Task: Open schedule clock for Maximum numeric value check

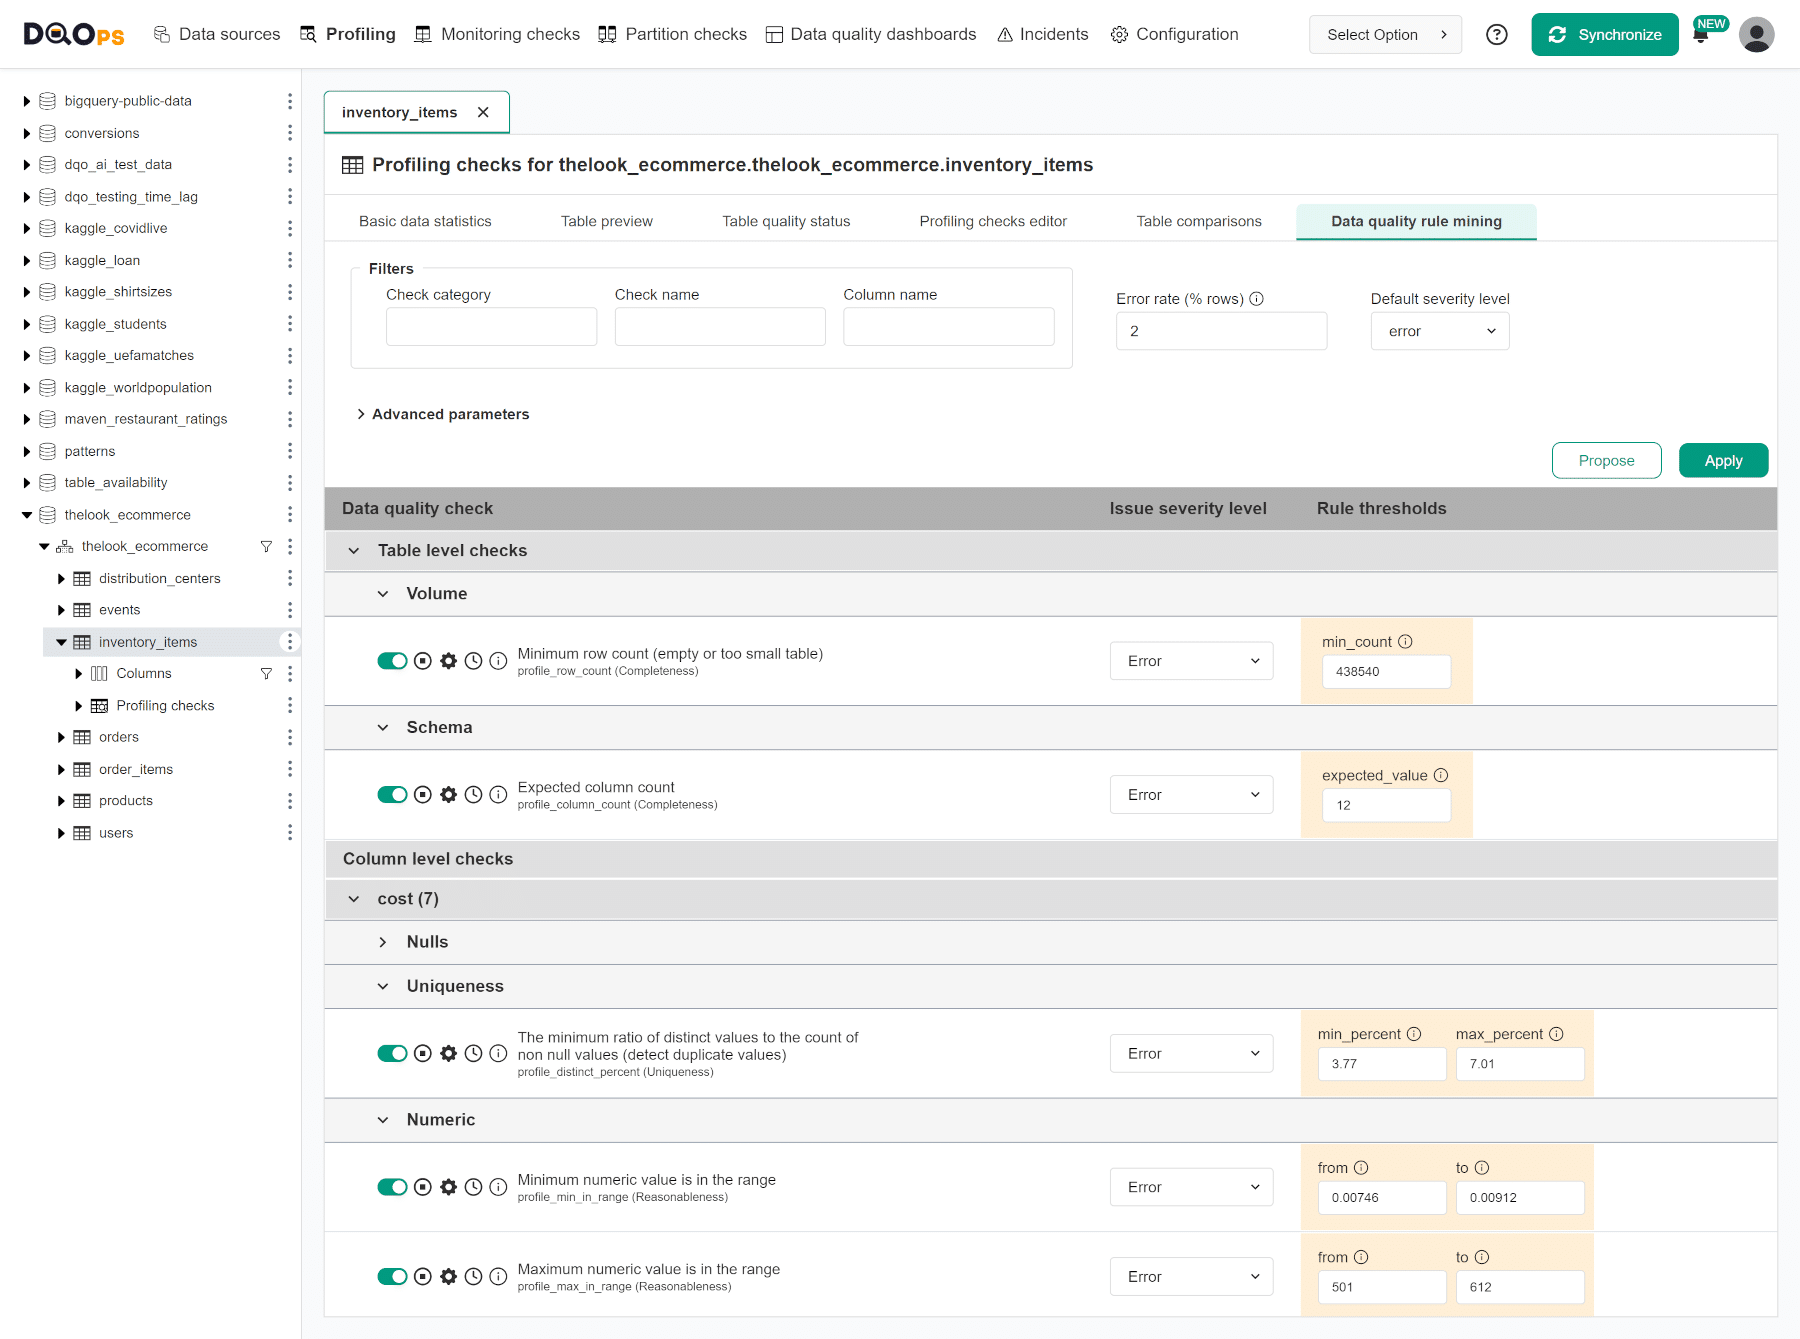Action: (x=473, y=1277)
